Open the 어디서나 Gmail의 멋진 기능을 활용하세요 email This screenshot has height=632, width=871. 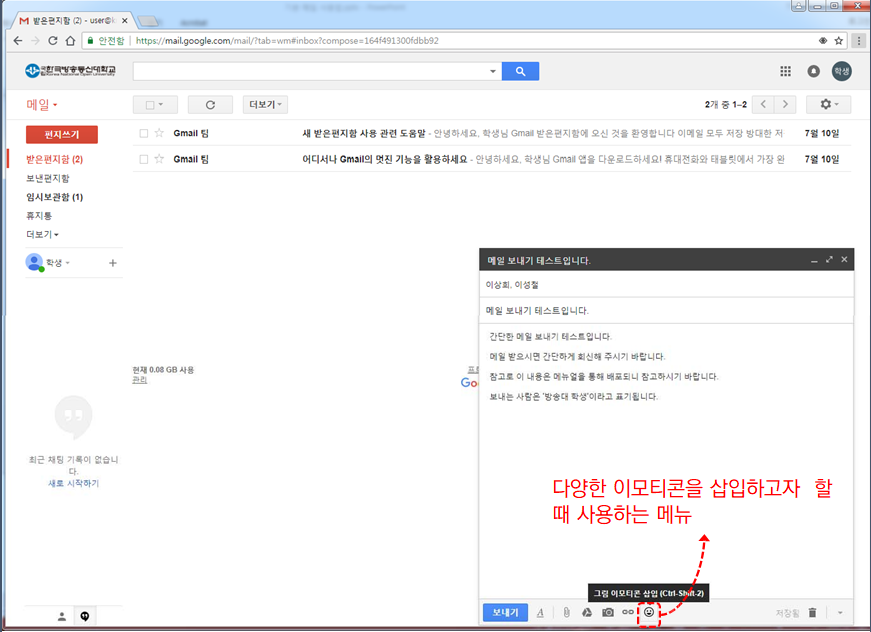[x=492, y=159]
